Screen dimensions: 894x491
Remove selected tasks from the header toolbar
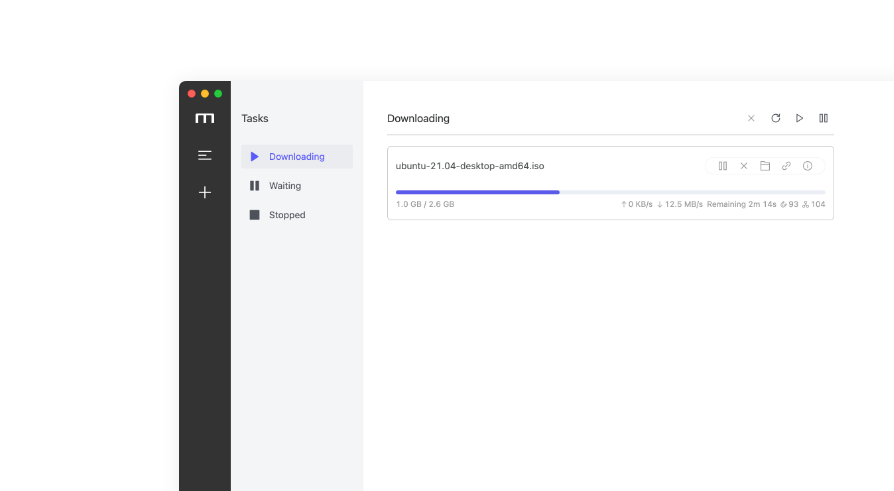751,118
